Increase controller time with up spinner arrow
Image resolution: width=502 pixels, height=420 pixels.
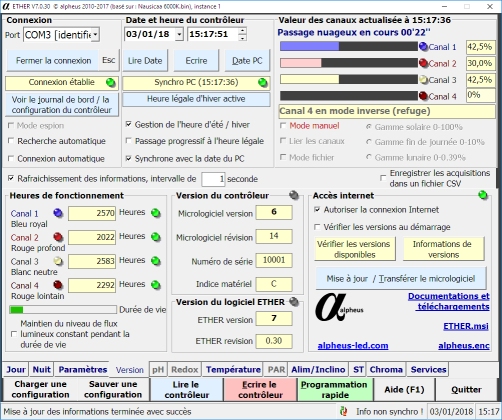click(x=242, y=31)
